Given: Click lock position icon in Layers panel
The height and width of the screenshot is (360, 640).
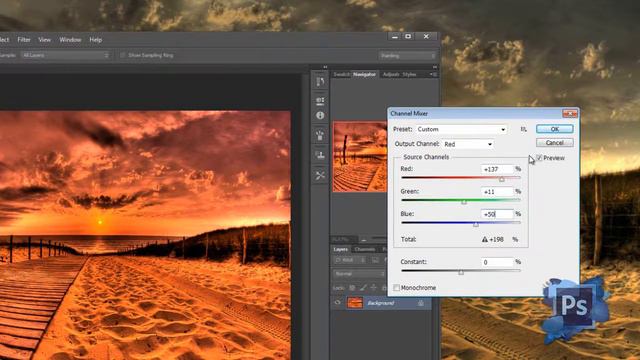Looking at the screenshot, I should [x=373, y=288].
